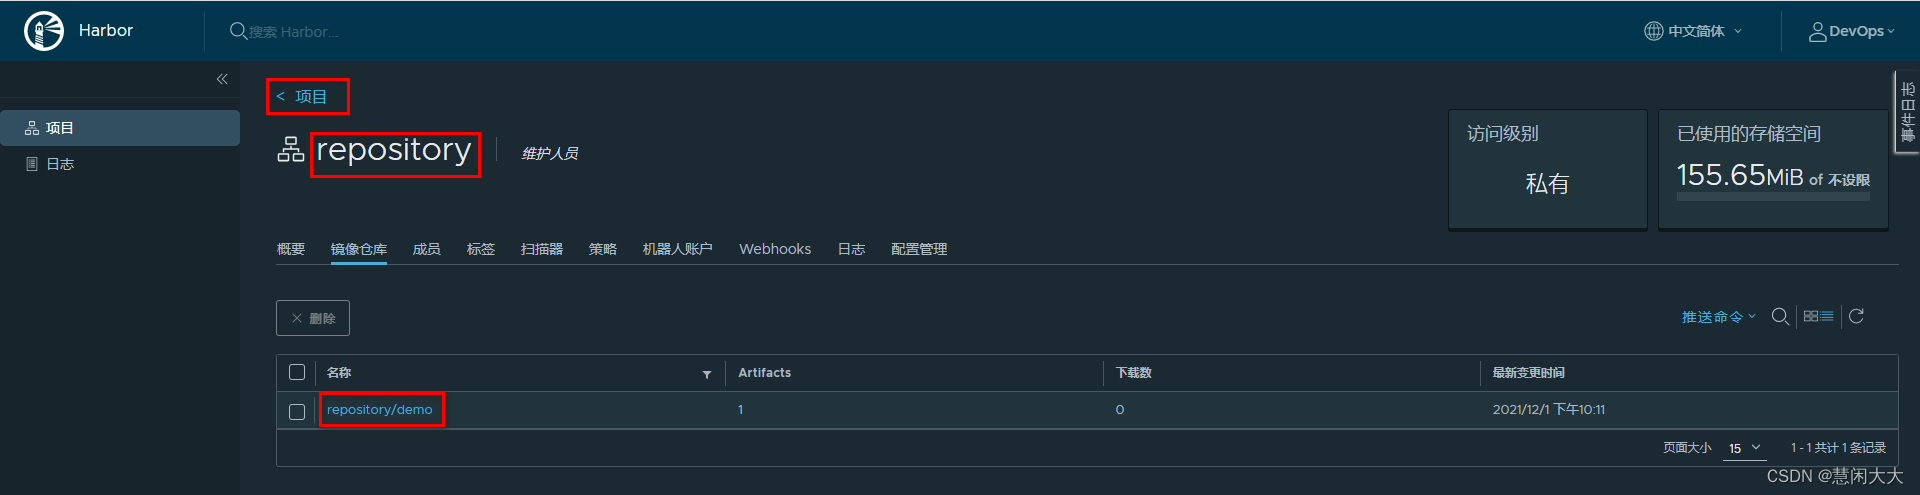
Task: Switch to the 概要 tab
Action: coord(291,249)
